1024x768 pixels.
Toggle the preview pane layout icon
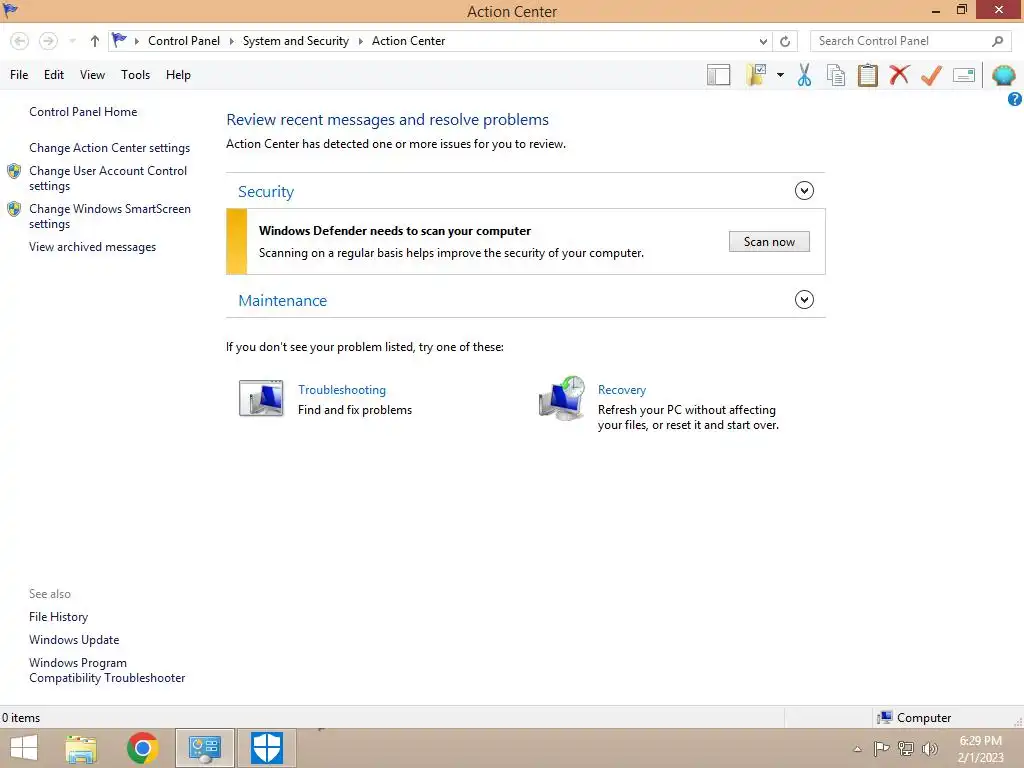tap(718, 75)
